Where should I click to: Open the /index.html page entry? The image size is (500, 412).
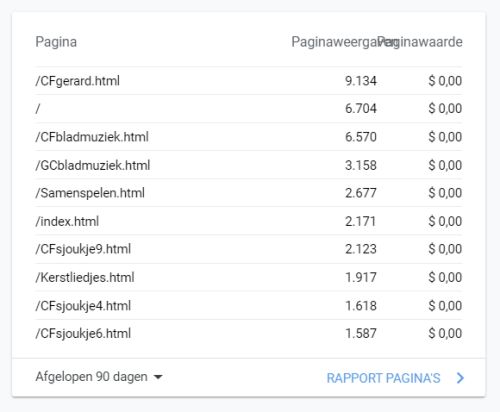coord(67,221)
